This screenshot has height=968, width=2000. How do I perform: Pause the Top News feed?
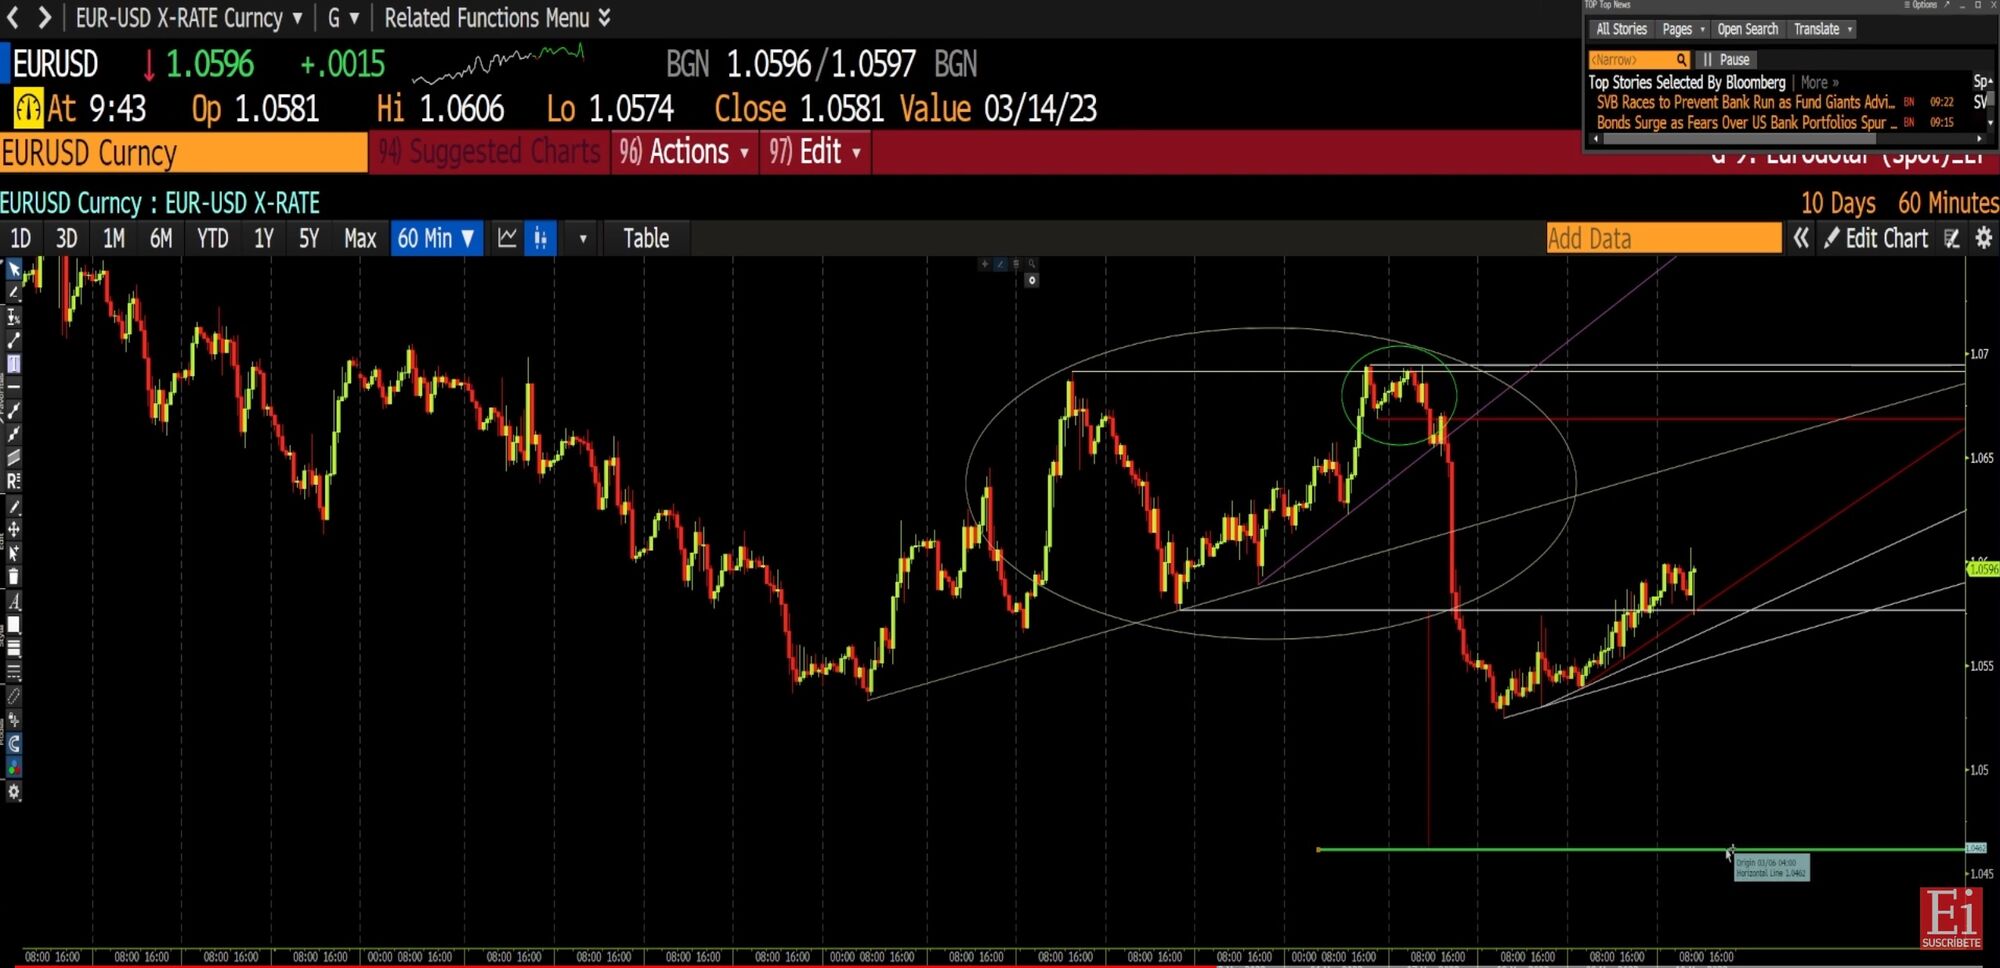coord(1727,60)
